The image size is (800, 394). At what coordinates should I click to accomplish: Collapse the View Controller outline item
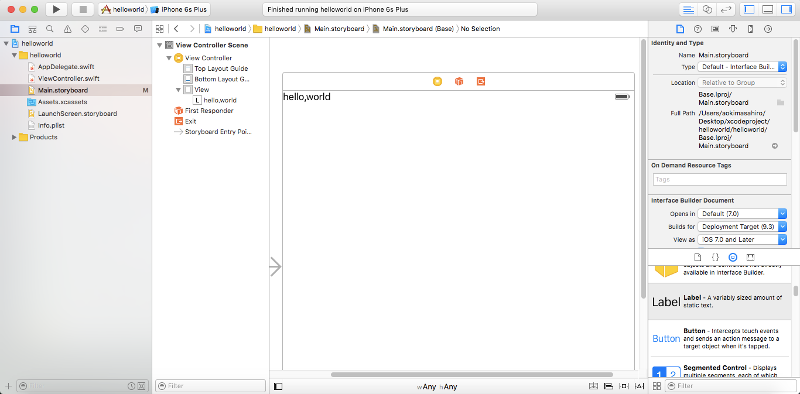tap(169, 58)
